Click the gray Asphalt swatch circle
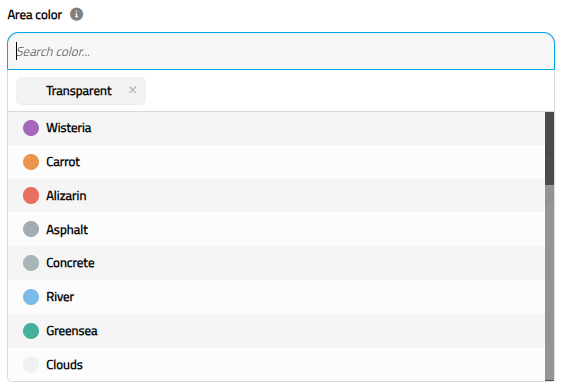This screenshot has width=561, height=390. (x=31, y=229)
